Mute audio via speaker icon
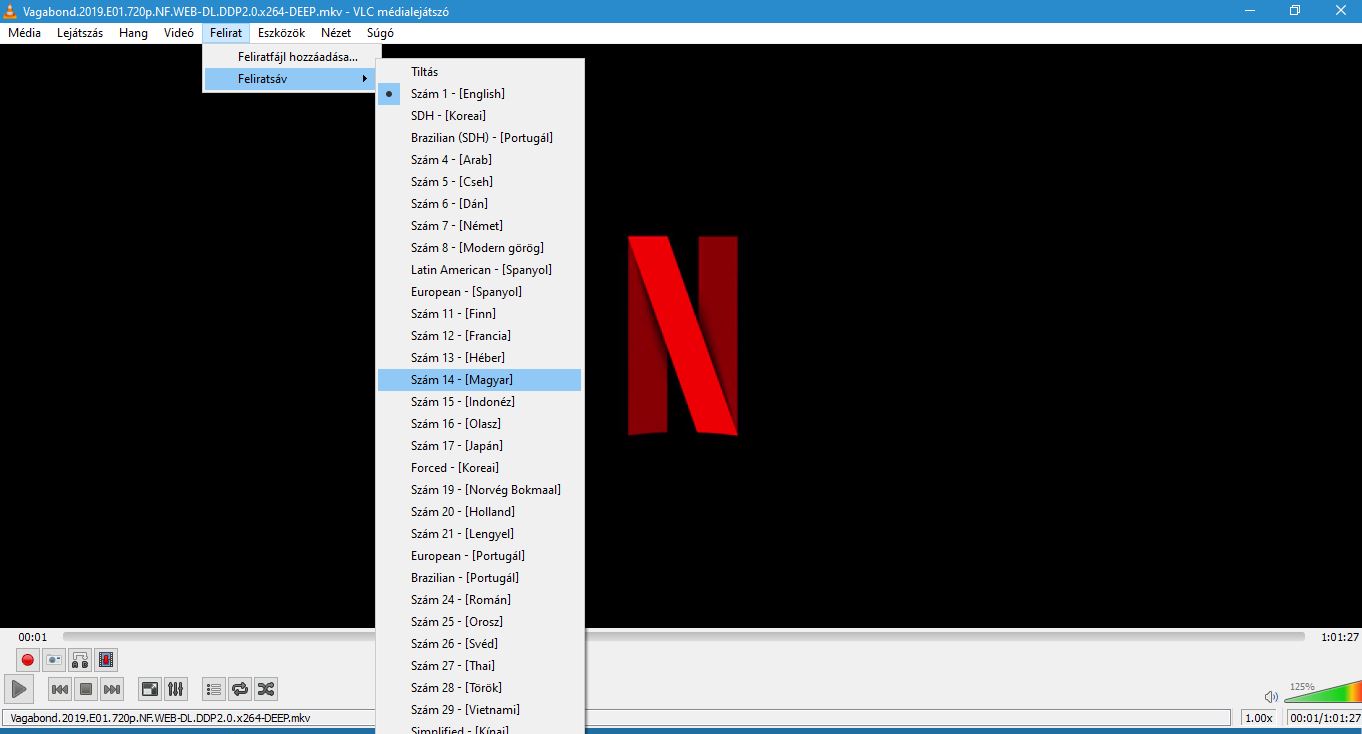The height and width of the screenshot is (734, 1362). (x=1271, y=696)
